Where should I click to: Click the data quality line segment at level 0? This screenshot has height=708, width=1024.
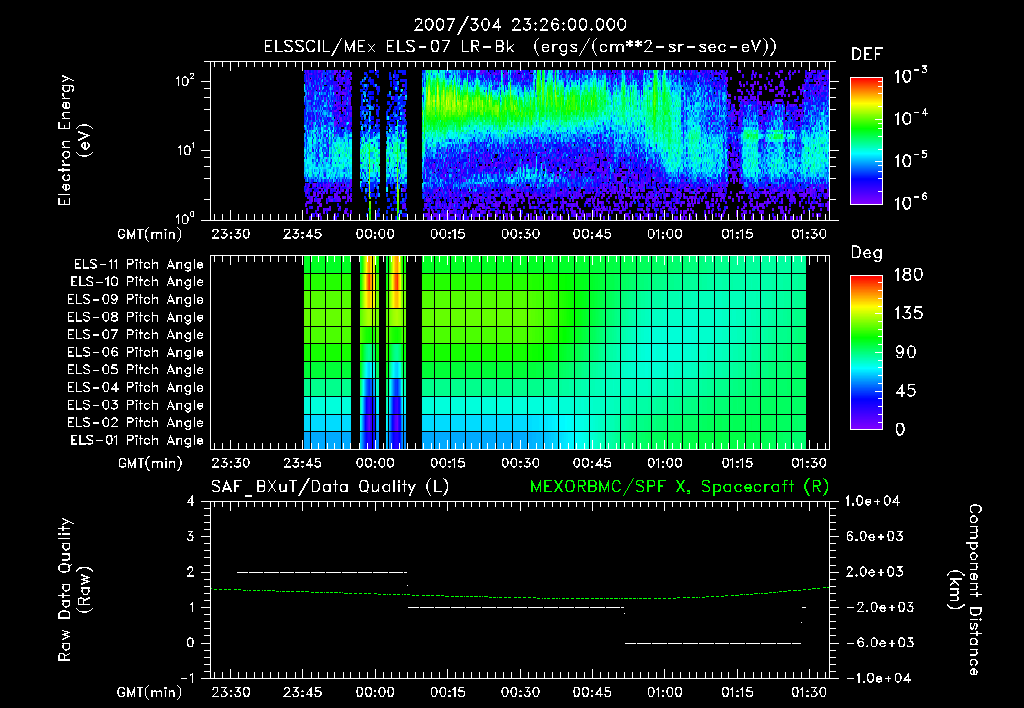pos(712,643)
